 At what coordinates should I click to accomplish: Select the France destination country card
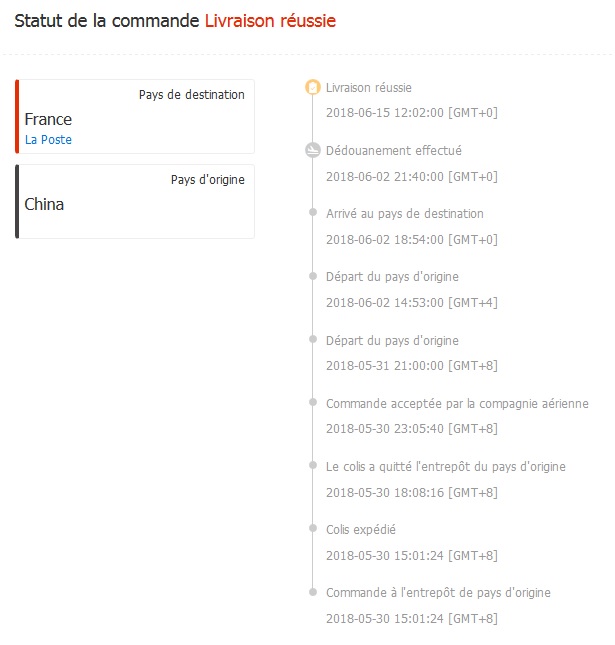135,117
